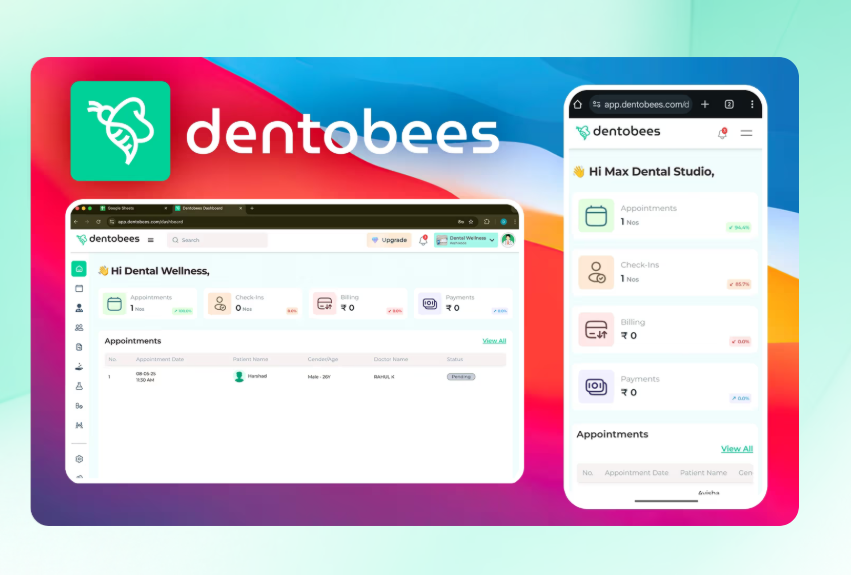This screenshot has height=575, width=851.
Task: Open the Home dashboard icon in desktop sidebar
Action: (x=79, y=269)
